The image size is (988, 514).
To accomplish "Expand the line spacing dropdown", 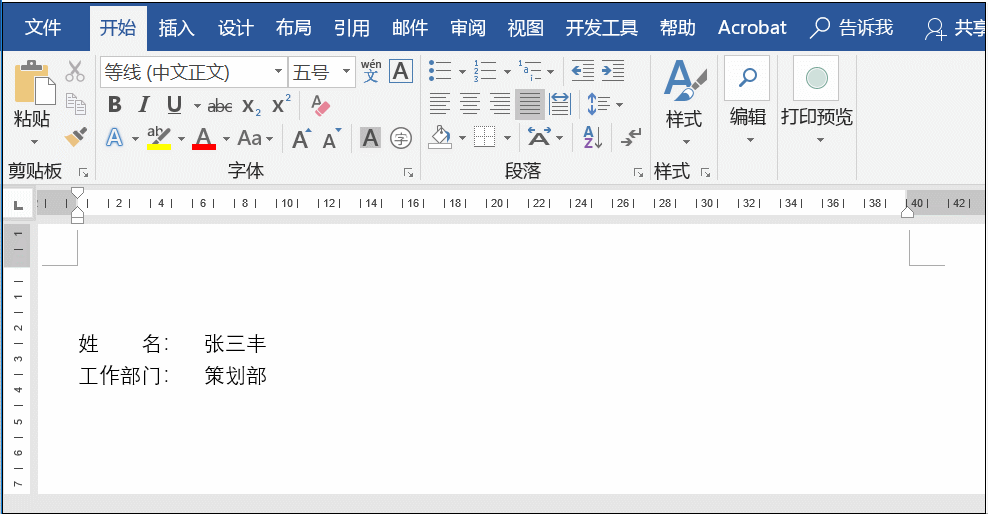I will (x=619, y=105).
